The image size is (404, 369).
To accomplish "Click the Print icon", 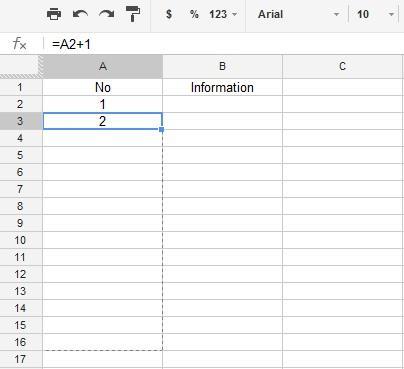I will click(x=54, y=14).
